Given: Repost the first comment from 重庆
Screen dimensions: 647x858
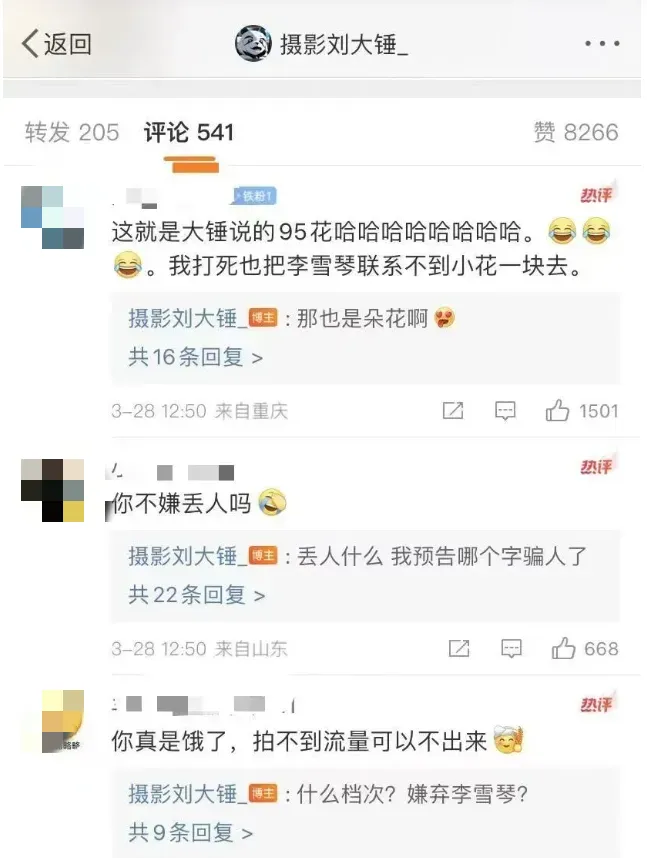Looking at the screenshot, I should [x=453, y=410].
